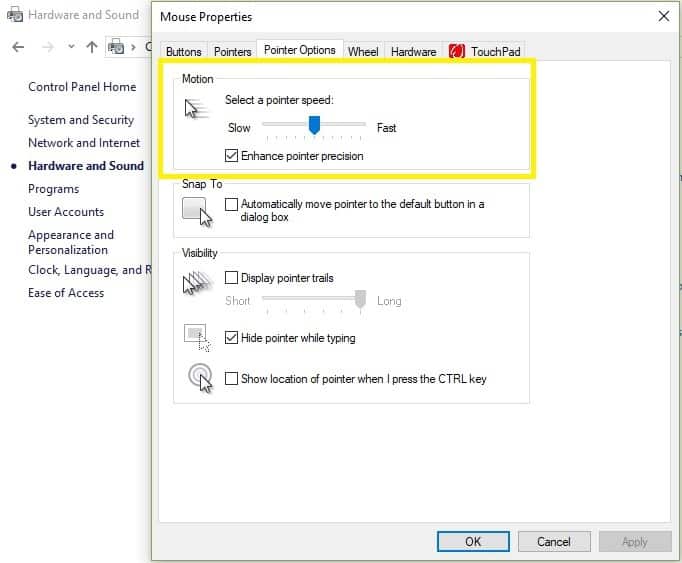Image resolution: width=682 pixels, height=563 pixels.
Task: Switch to the Wheel tab
Action: pos(363,52)
